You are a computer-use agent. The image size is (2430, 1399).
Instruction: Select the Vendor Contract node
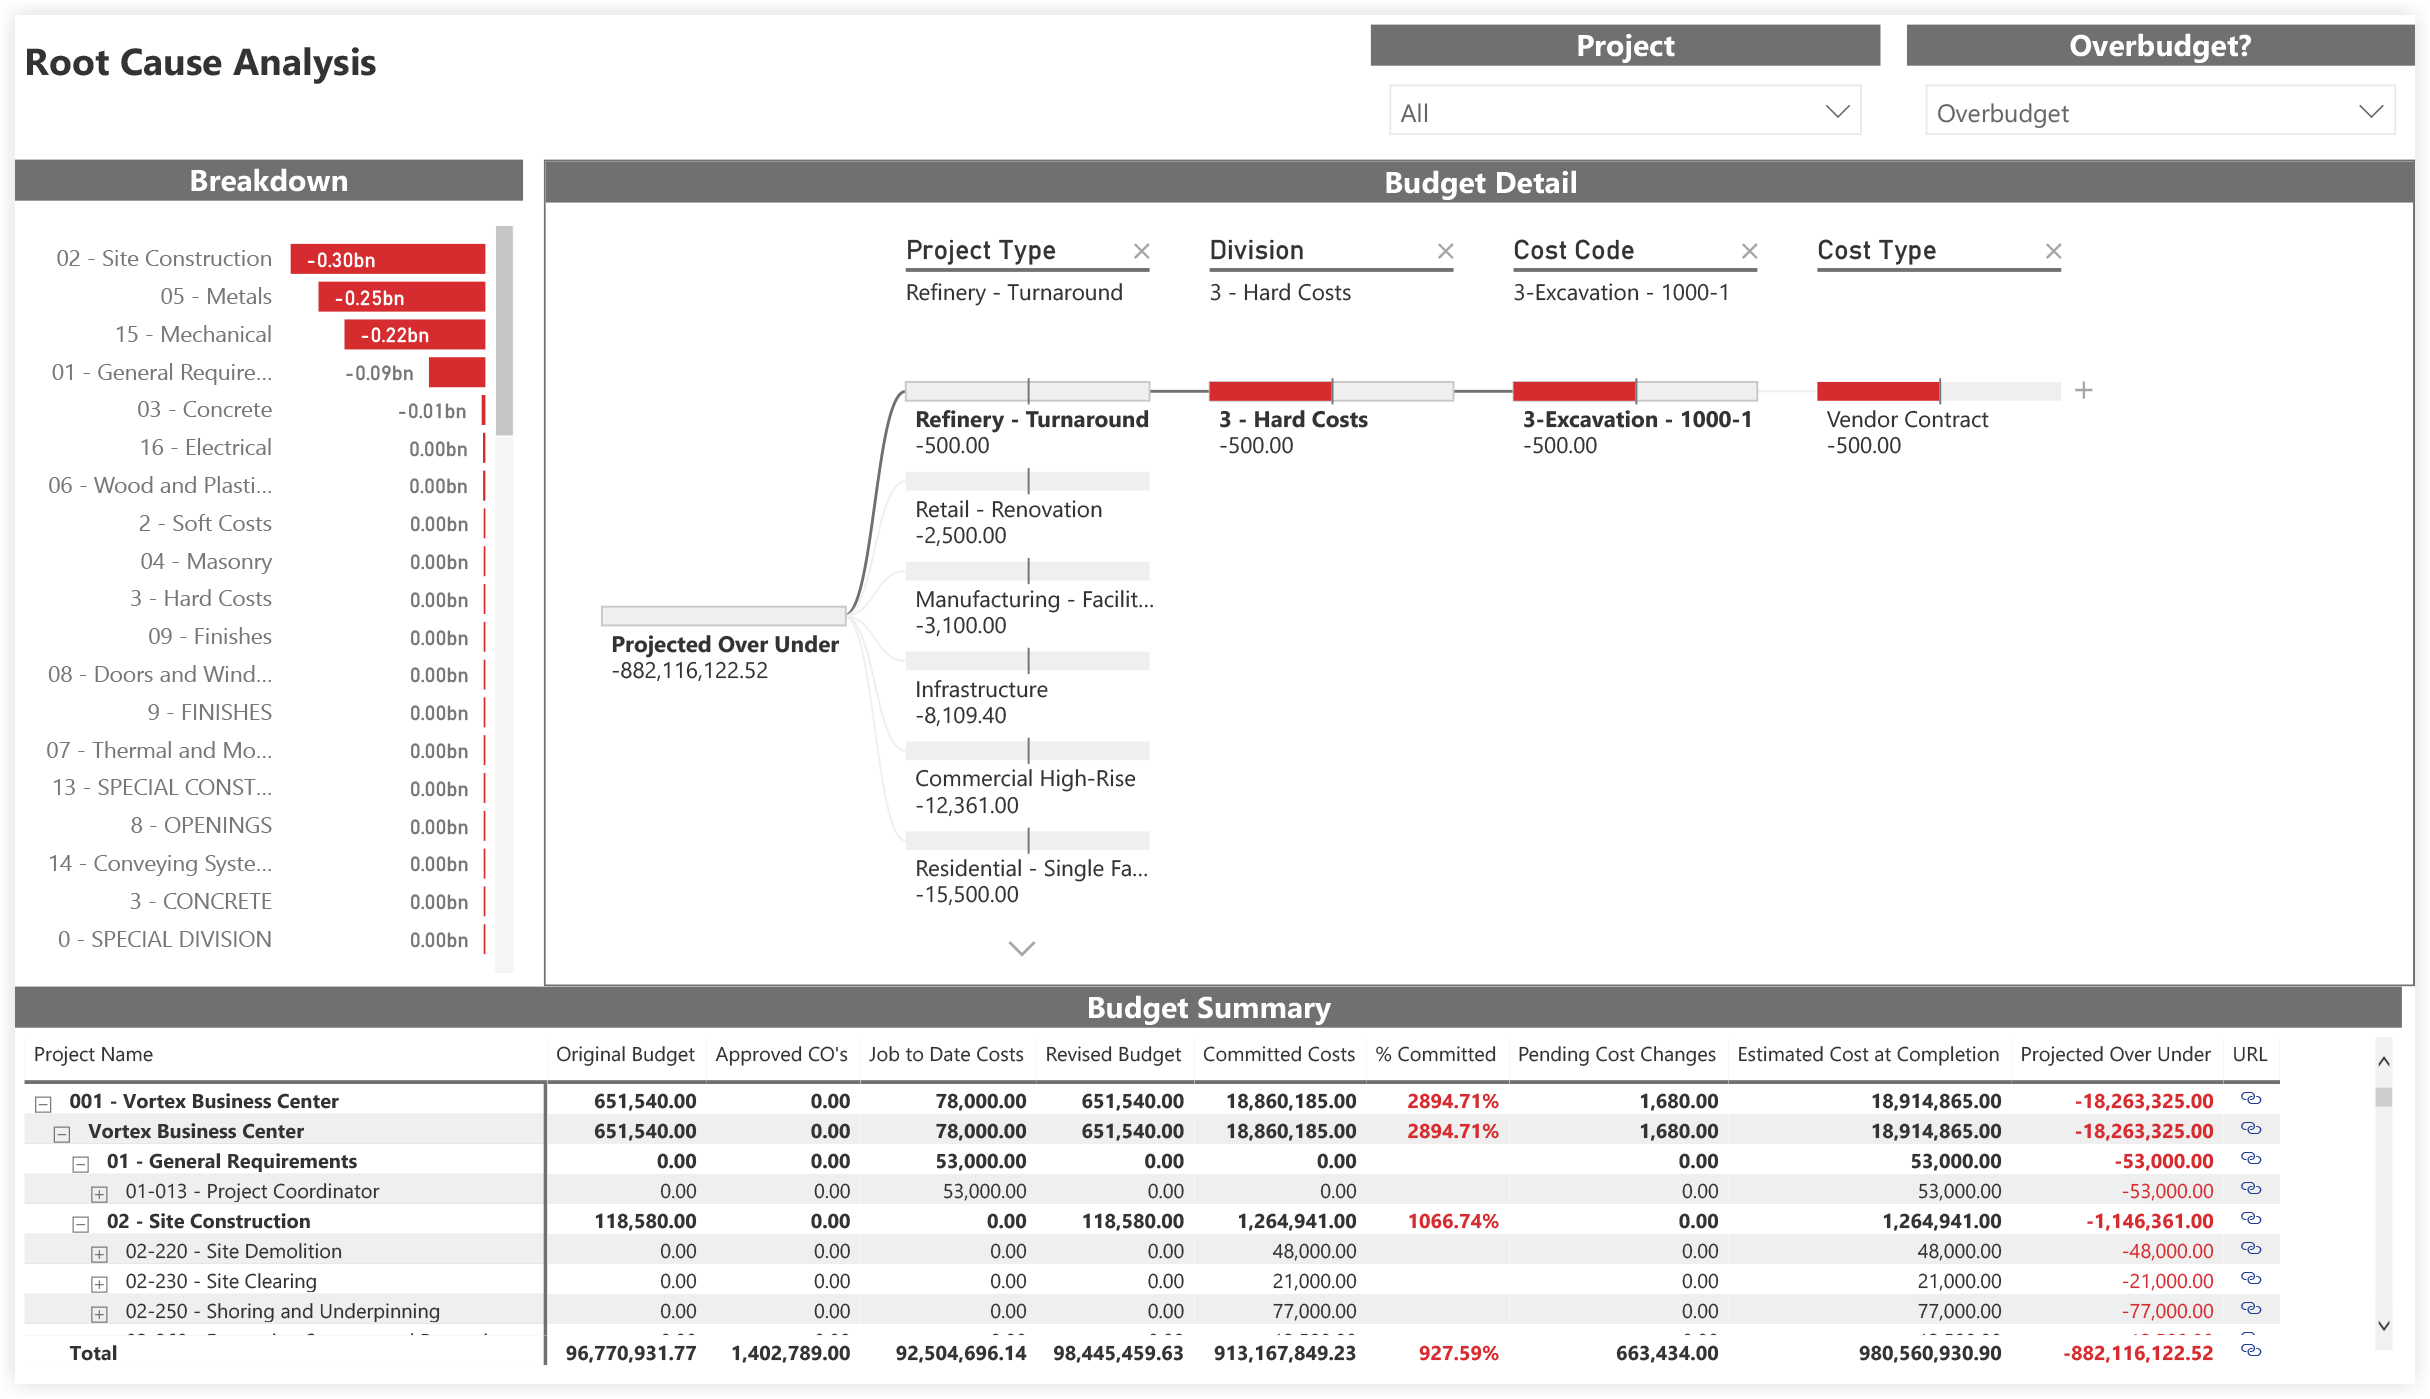(1939, 391)
